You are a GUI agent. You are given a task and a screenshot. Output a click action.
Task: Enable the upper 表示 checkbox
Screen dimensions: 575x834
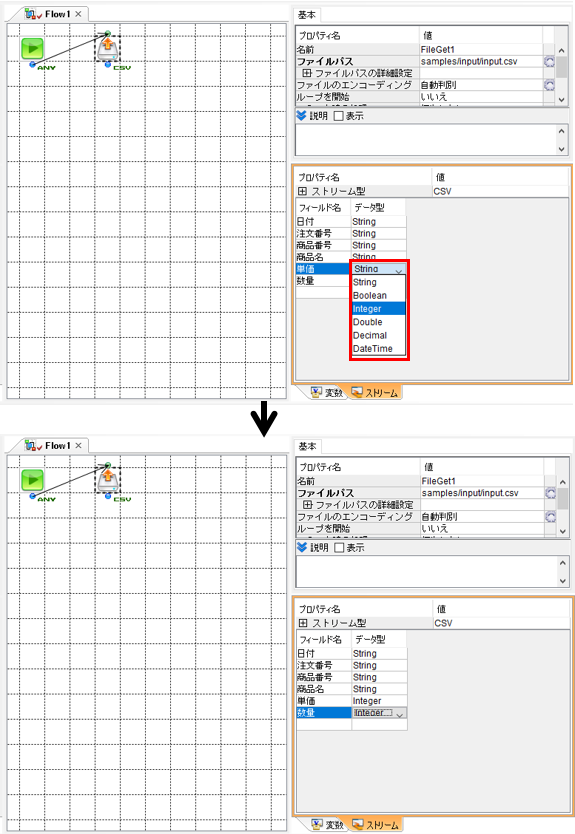[x=338, y=116]
